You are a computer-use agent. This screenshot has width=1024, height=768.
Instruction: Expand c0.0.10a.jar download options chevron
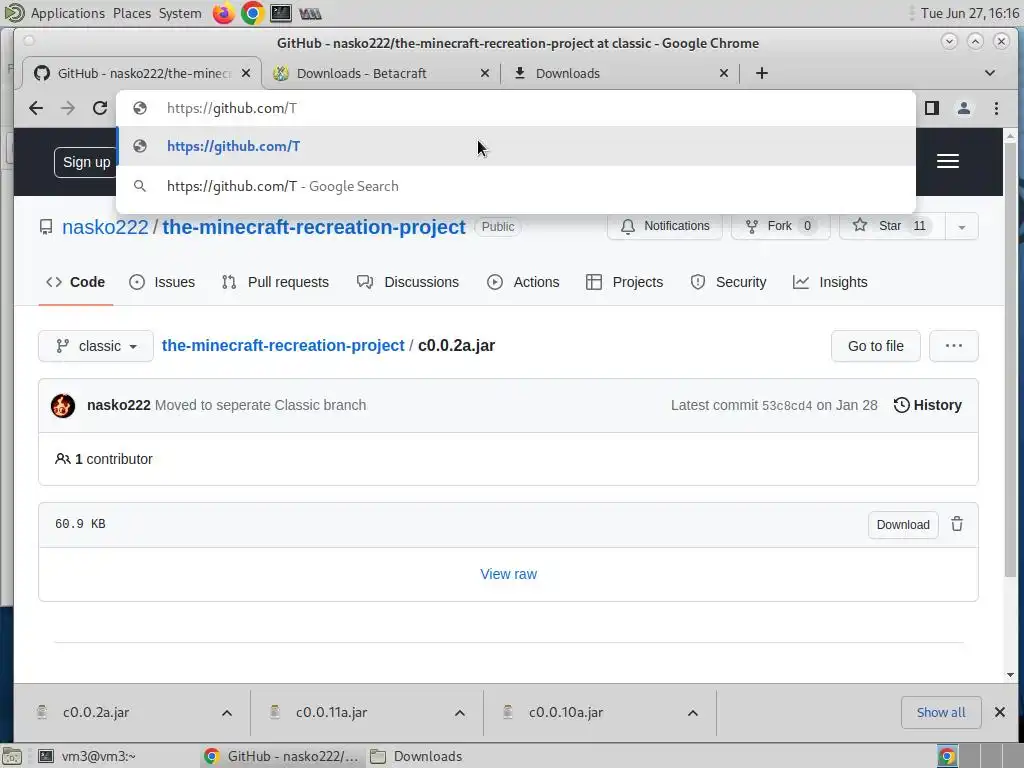click(x=693, y=713)
